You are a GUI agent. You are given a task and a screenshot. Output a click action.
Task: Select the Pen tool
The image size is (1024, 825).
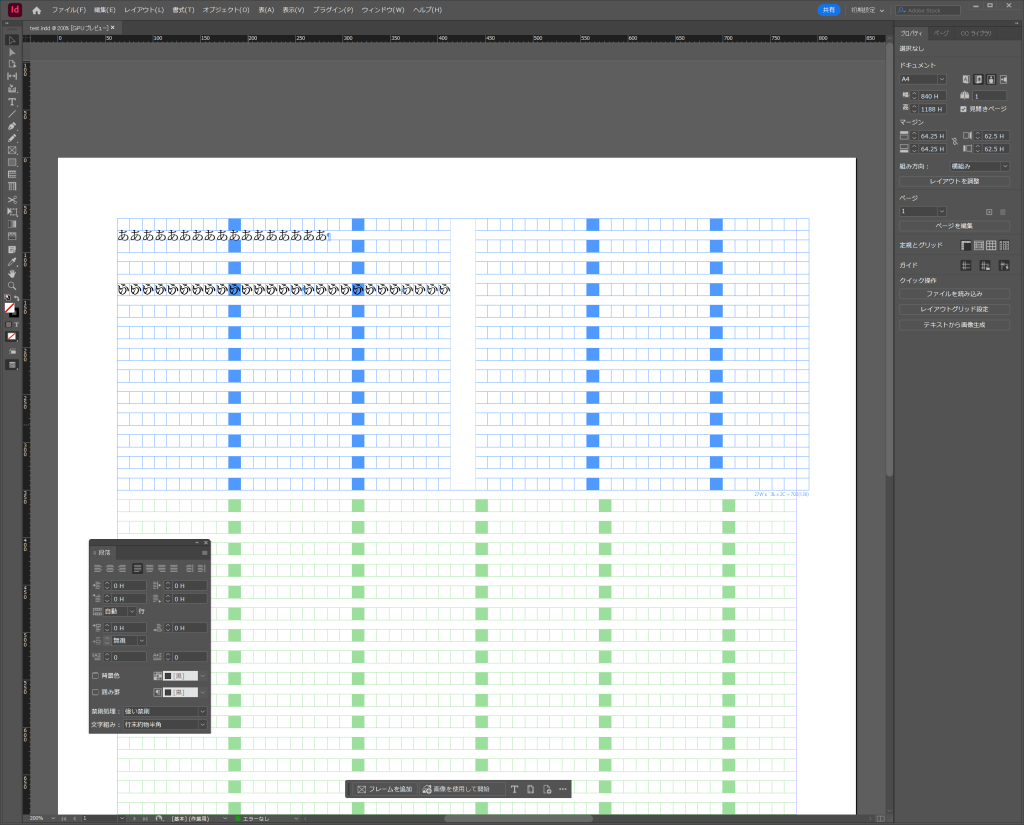click(x=12, y=126)
